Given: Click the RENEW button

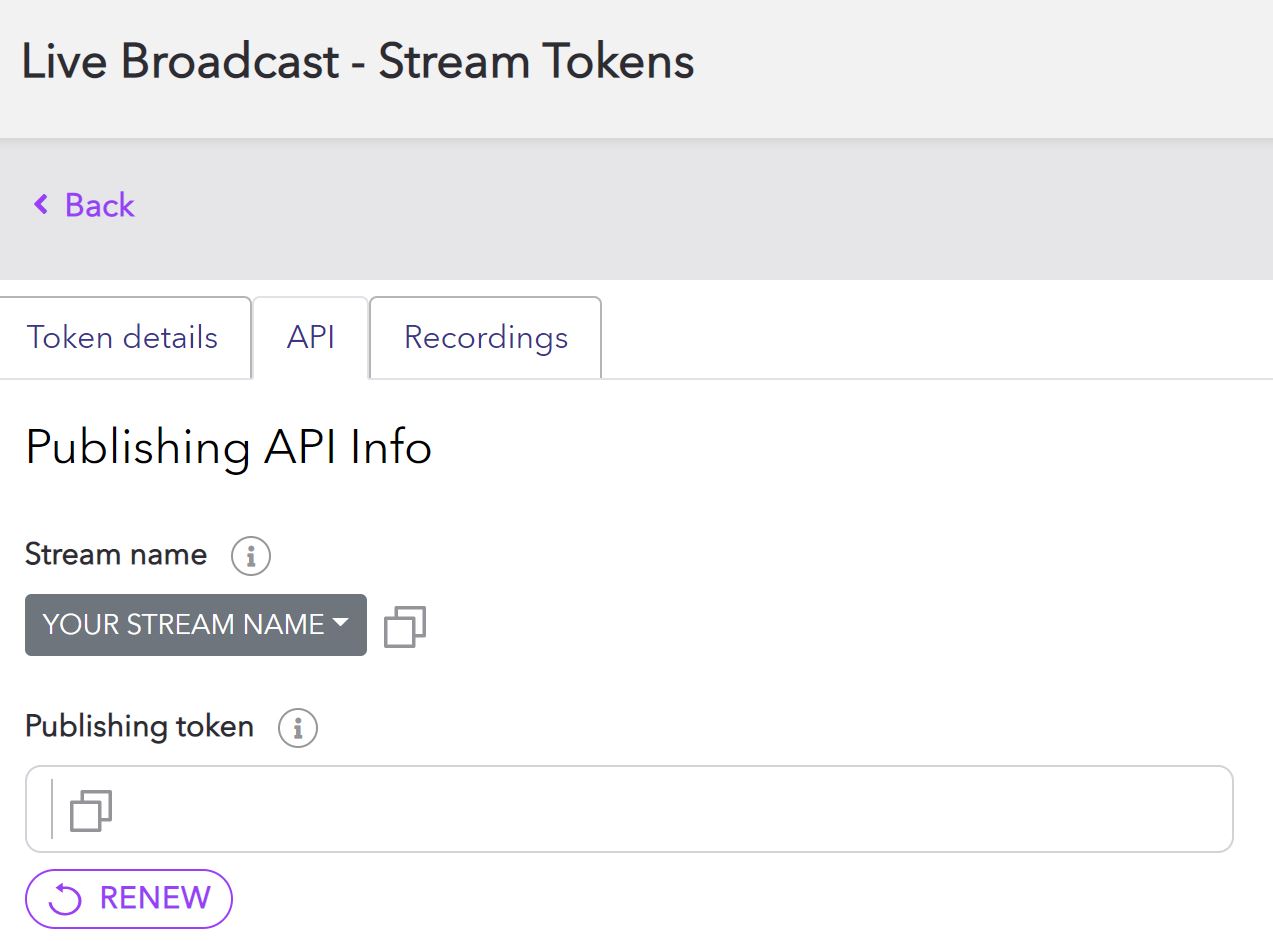Looking at the screenshot, I should [128, 898].
